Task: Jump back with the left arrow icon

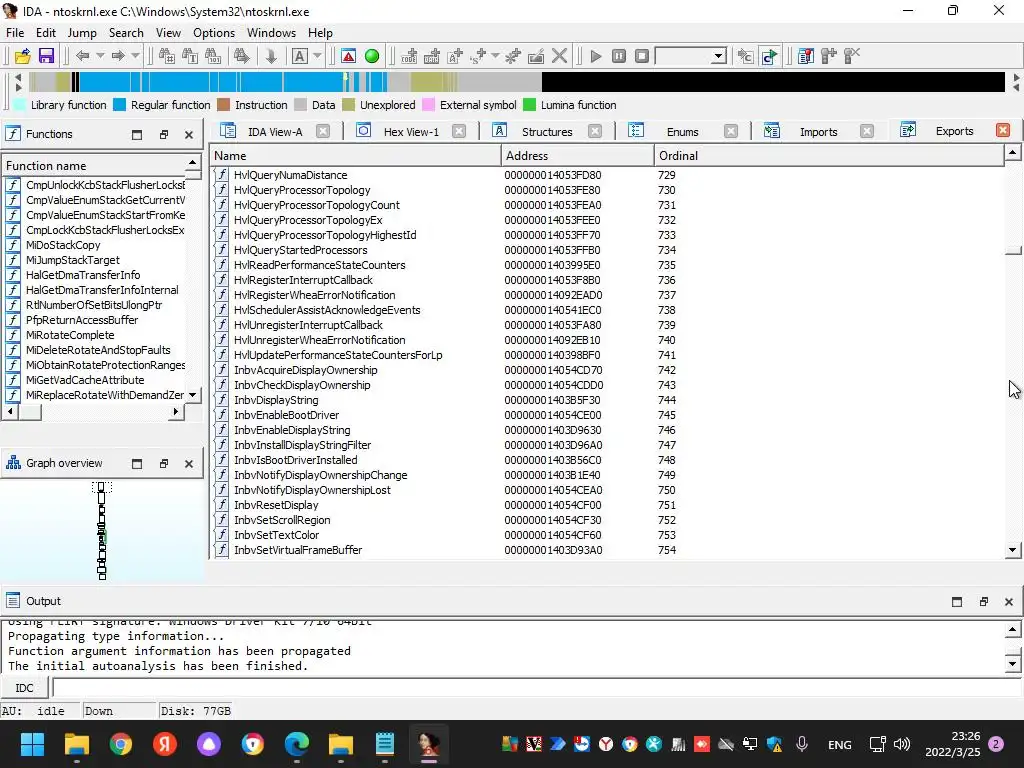Action: click(82, 56)
